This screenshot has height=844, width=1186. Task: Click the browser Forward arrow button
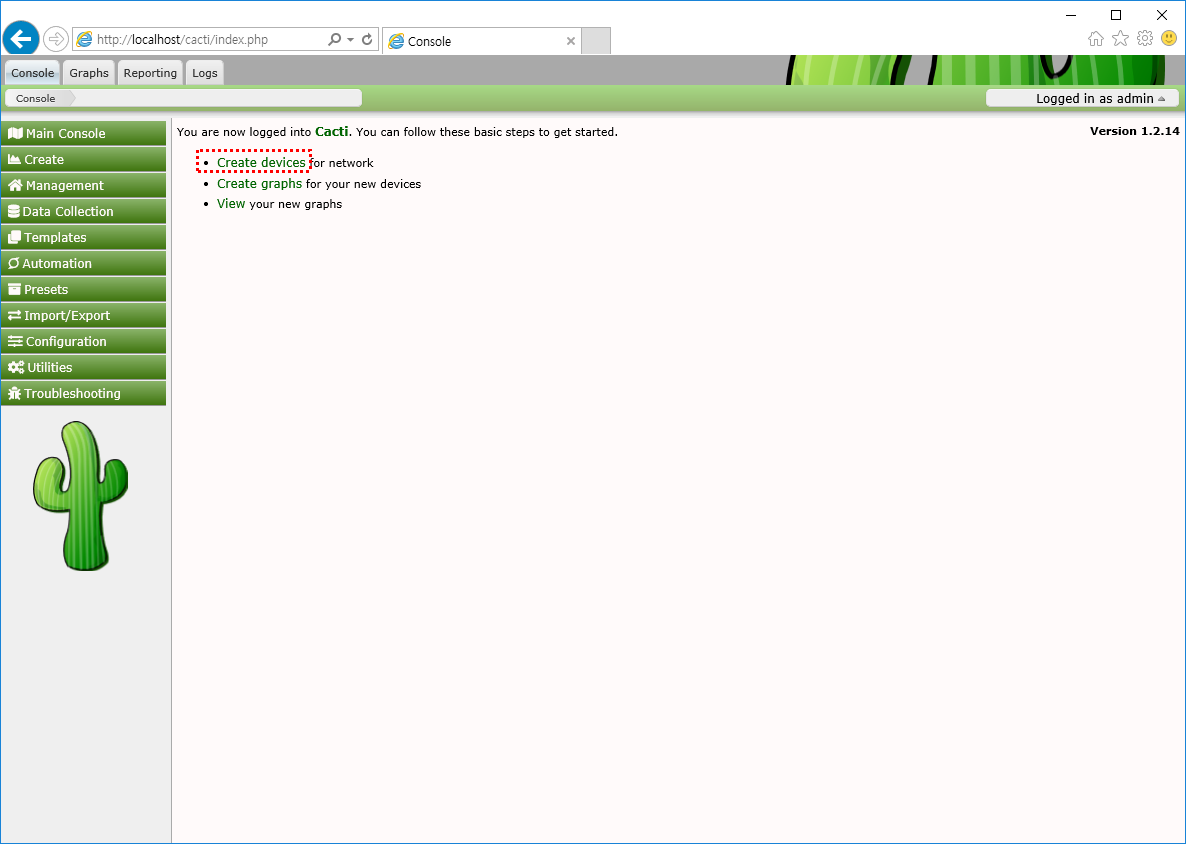click(56, 39)
